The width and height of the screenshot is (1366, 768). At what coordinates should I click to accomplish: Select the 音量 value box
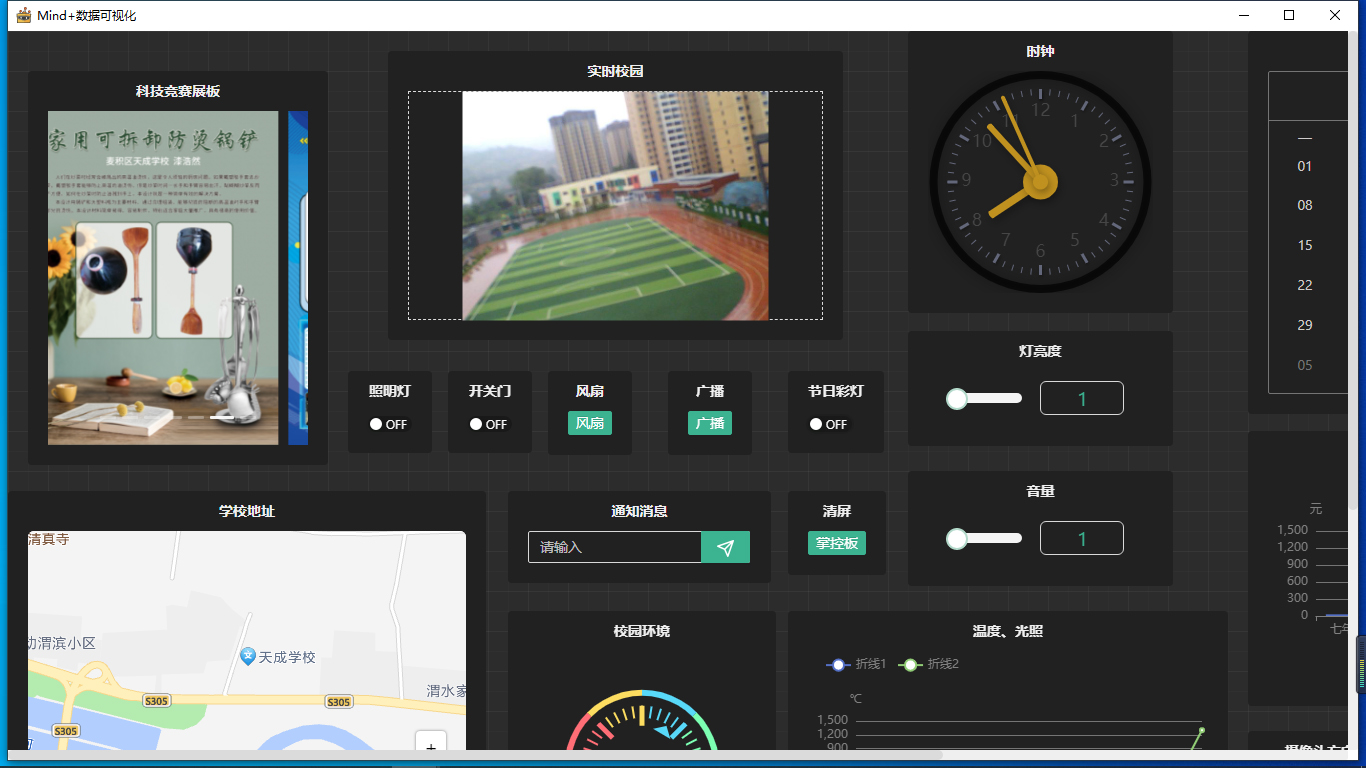pyautogui.click(x=1082, y=538)
